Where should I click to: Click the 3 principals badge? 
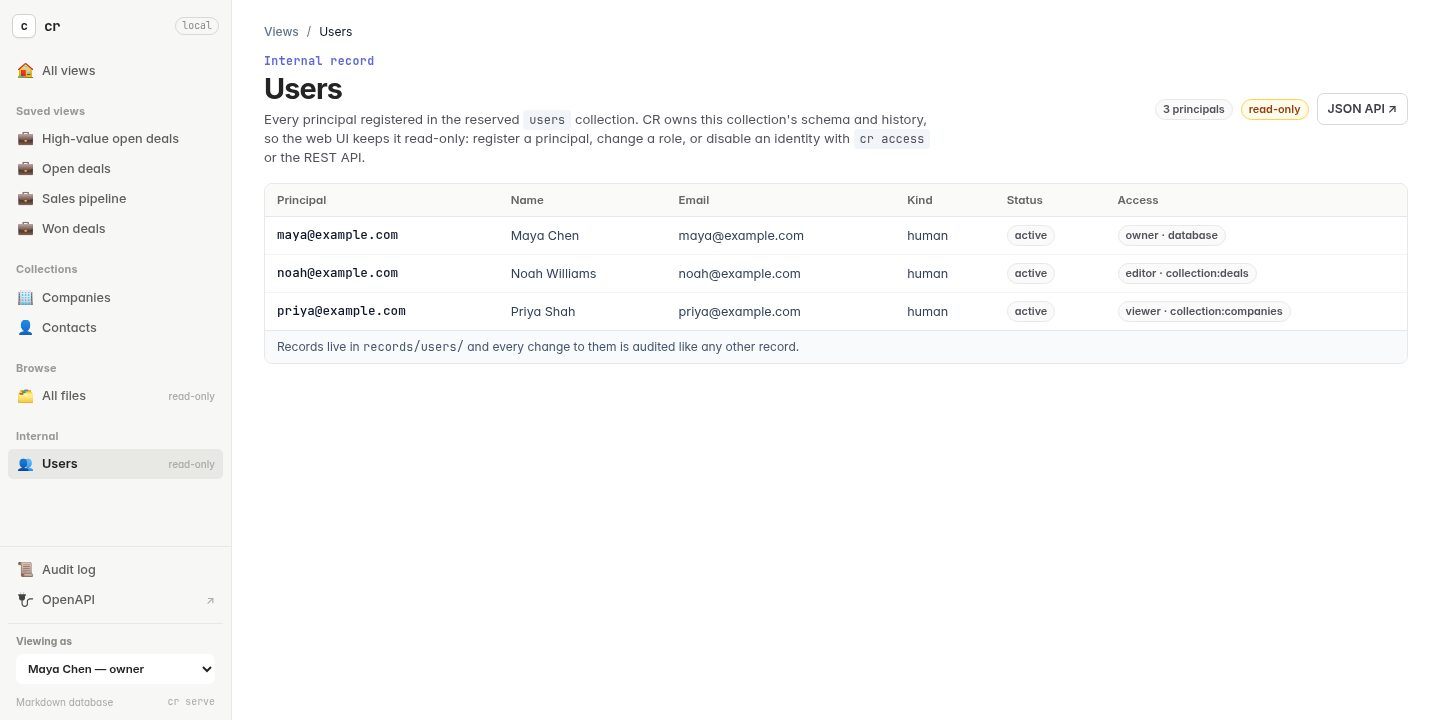point(1193,110)
